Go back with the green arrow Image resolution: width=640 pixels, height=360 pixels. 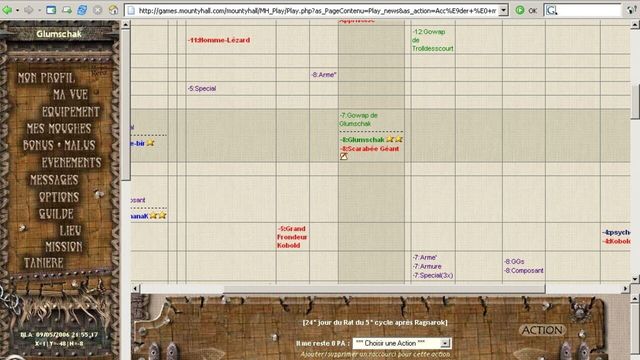click(7, 10)
